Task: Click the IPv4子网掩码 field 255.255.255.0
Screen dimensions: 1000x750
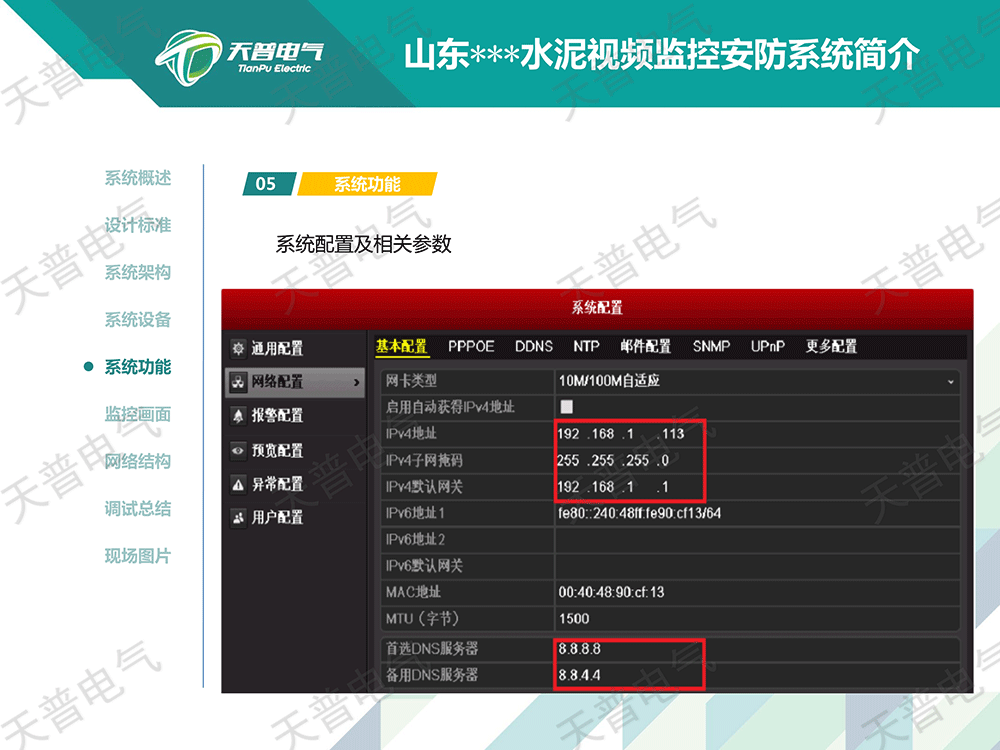Action: tap(757, 460)
